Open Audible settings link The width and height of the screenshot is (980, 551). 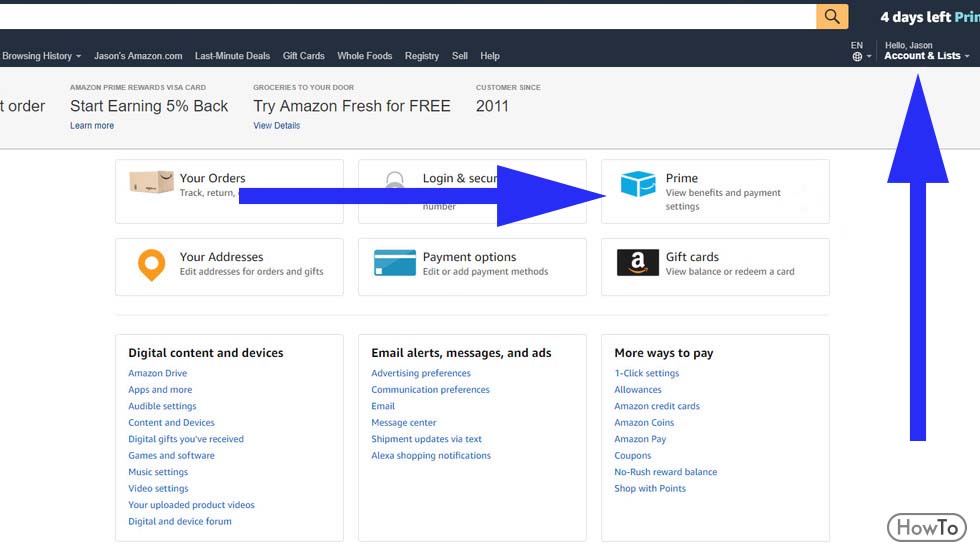click(x=162, y=406)
